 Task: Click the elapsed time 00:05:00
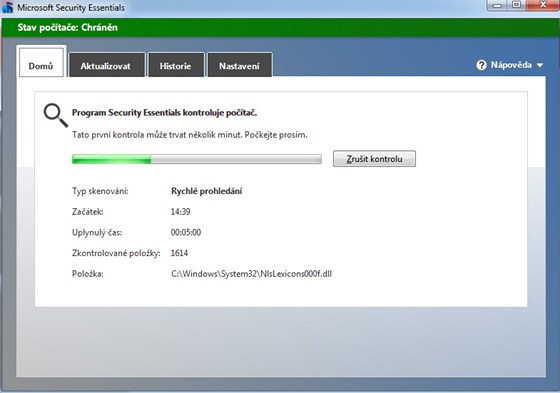pyautogui.click(x=186, y=233)
